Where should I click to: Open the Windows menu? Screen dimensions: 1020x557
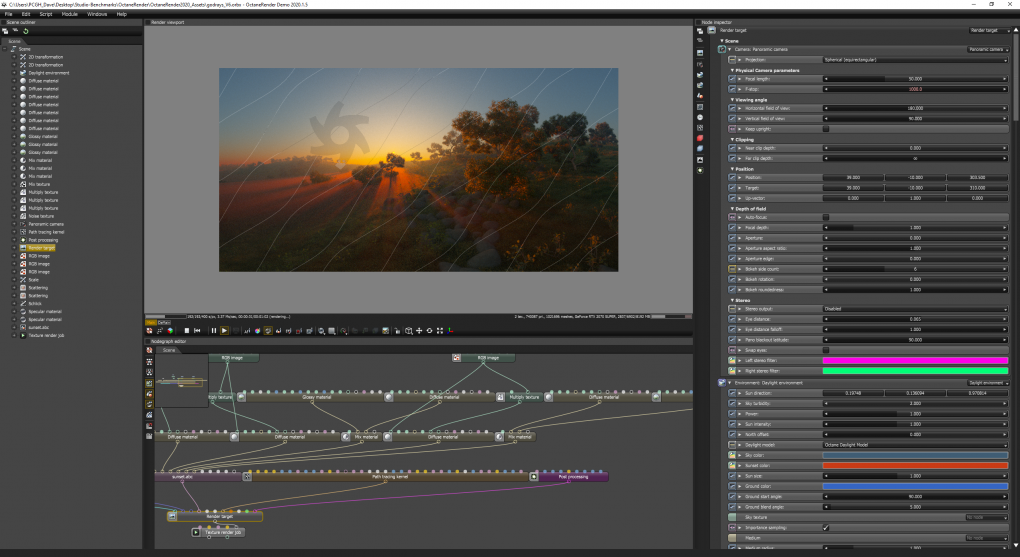pyautogui.click(x=97, y=14)
